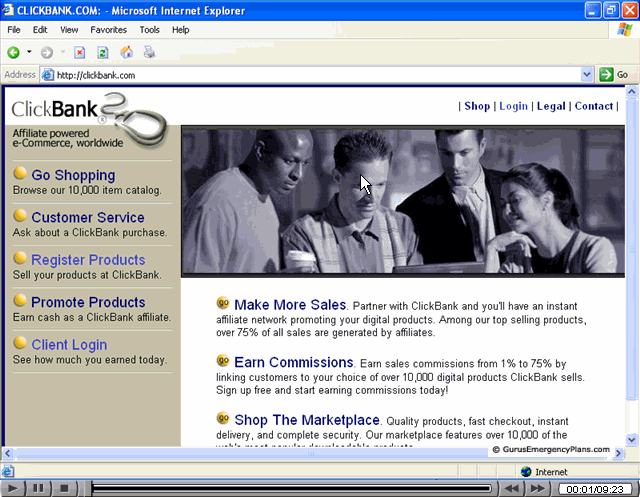
Task: Click the Shop link in the top navigation
Action: tap(477, 106)
